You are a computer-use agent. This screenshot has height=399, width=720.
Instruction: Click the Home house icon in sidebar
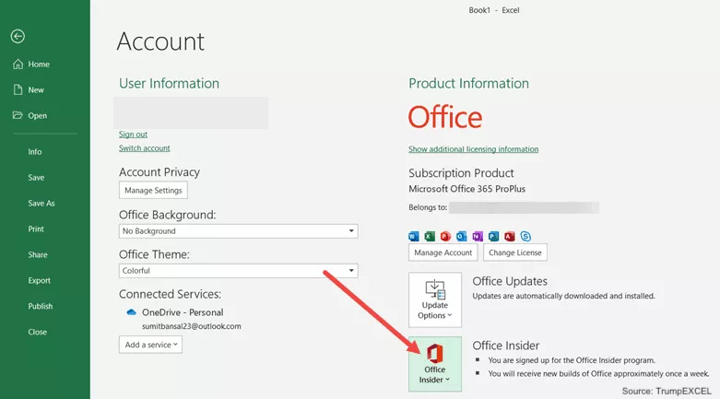[x=18, y=64]
